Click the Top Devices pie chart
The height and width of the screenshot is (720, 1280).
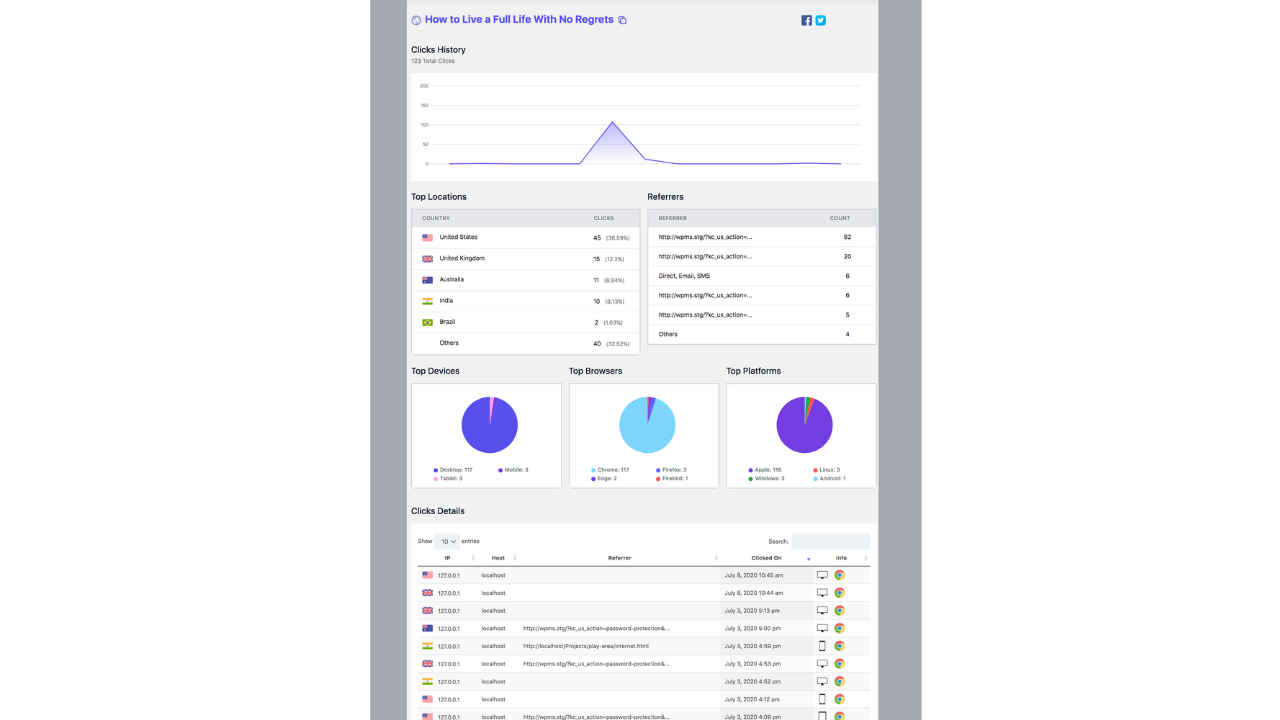[x=489, y=425]
